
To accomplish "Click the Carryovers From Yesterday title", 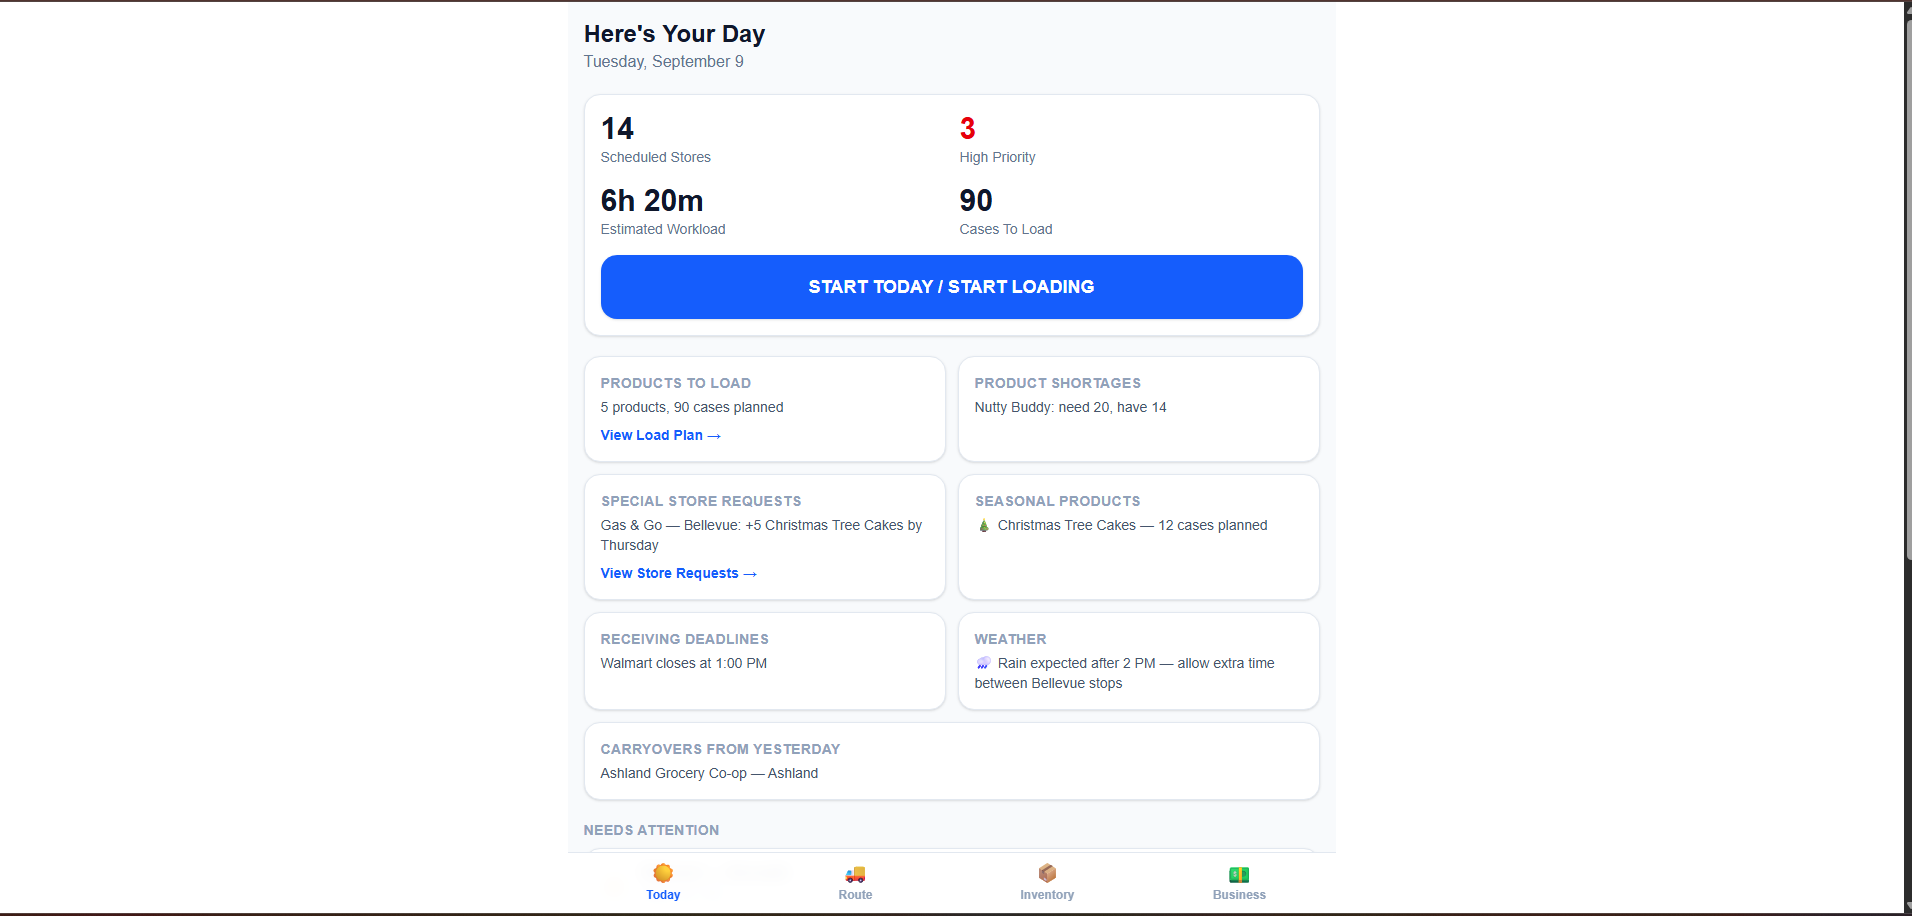I will click(x=720, y=749).
